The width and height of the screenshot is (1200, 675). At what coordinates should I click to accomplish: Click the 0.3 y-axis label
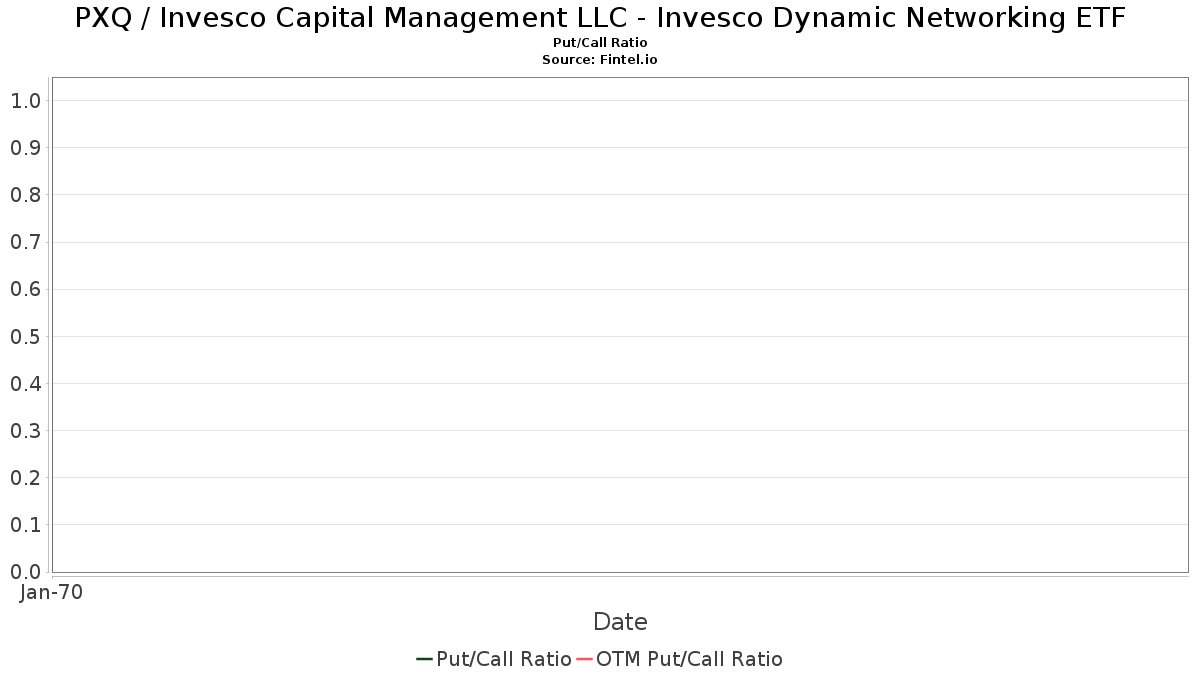[x=26, y=431]
